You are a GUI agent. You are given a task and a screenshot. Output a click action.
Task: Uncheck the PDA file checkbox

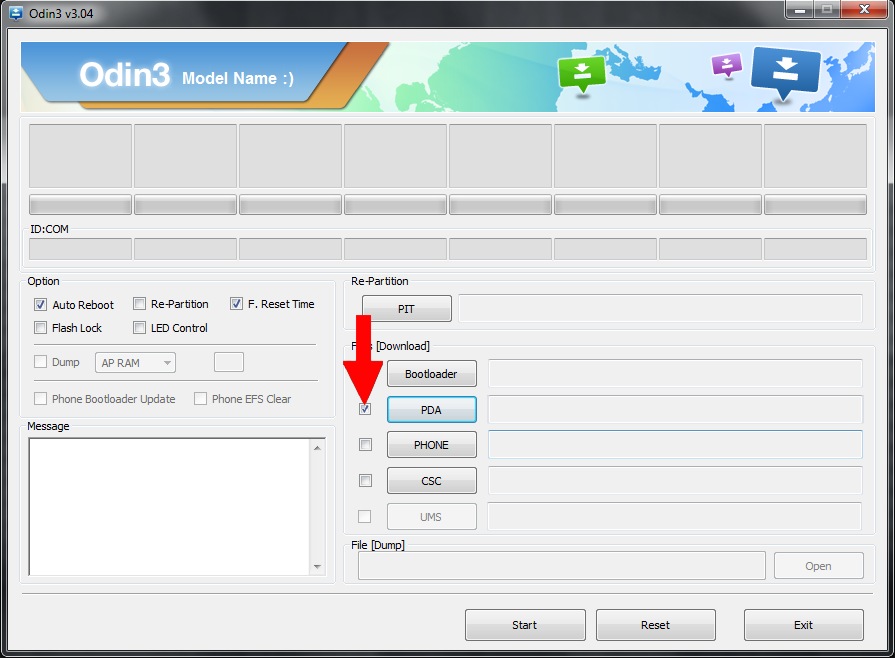coord(365,409)
